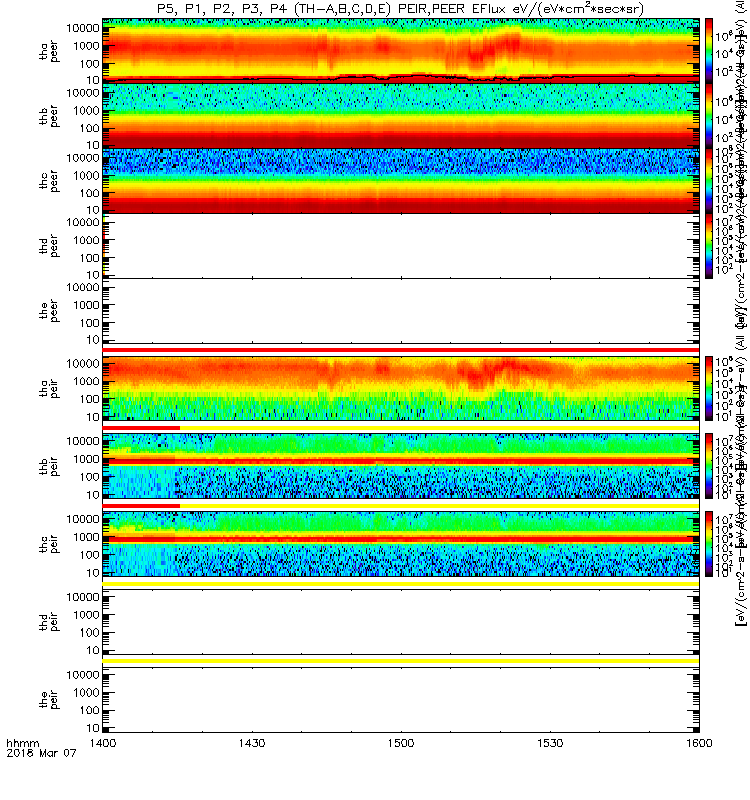Click inside the thc peer spectrogram panel
The width and height of the screenshot is (750, 800).
[x=401, y=181]
